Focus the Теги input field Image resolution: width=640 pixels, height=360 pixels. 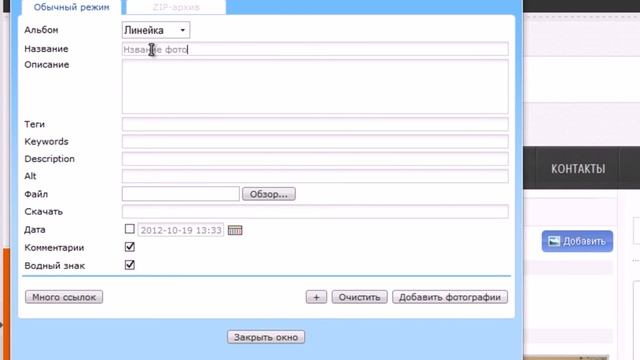(315, 124)
